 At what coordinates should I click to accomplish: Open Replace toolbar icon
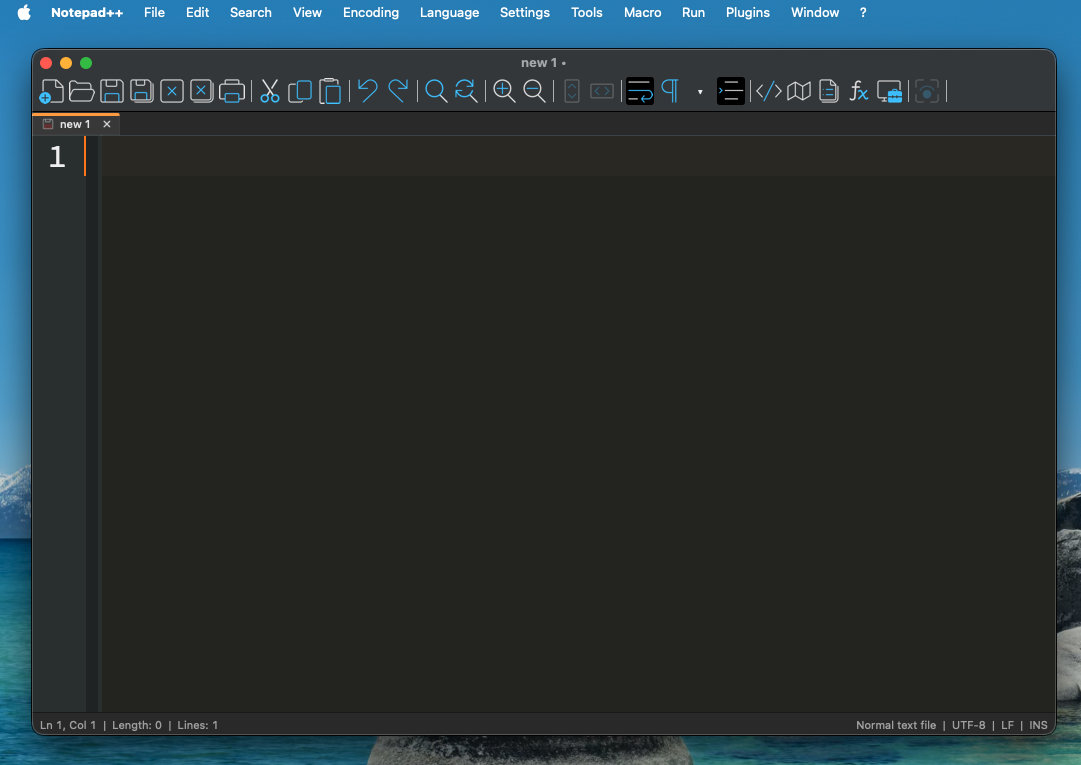coord(466,91)
